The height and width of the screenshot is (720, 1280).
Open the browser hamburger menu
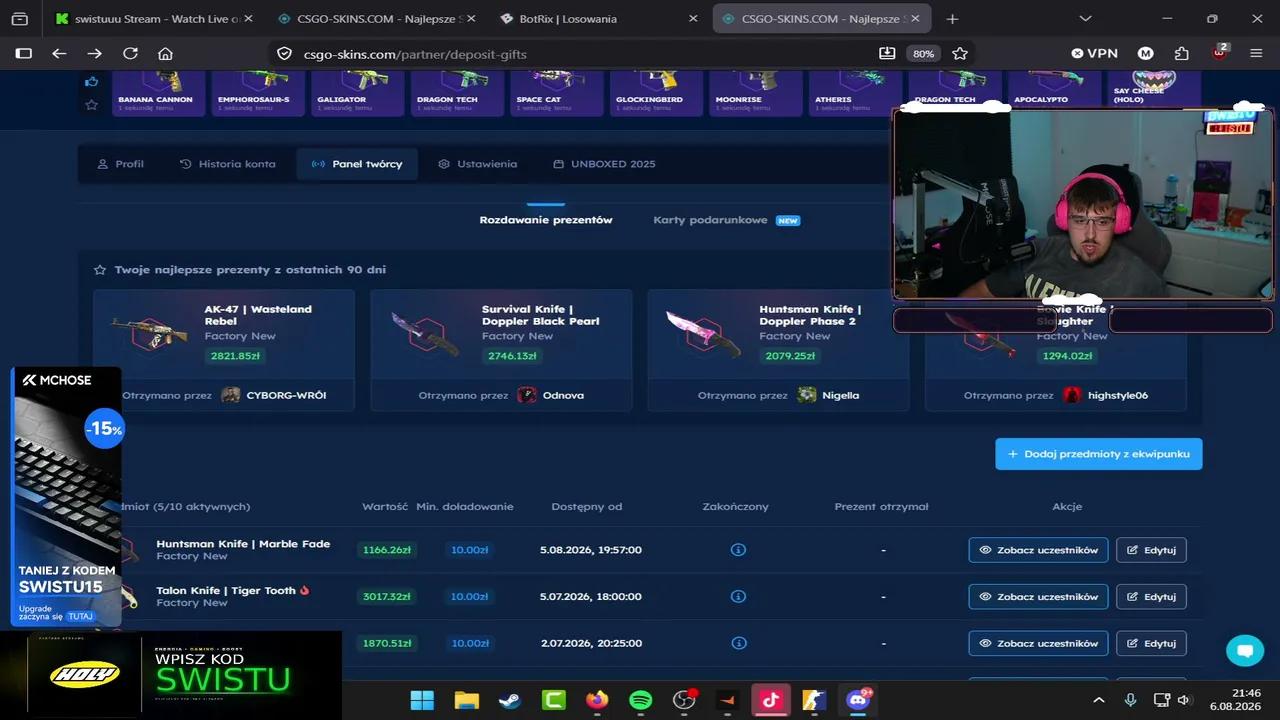[x=1256, y=53]
